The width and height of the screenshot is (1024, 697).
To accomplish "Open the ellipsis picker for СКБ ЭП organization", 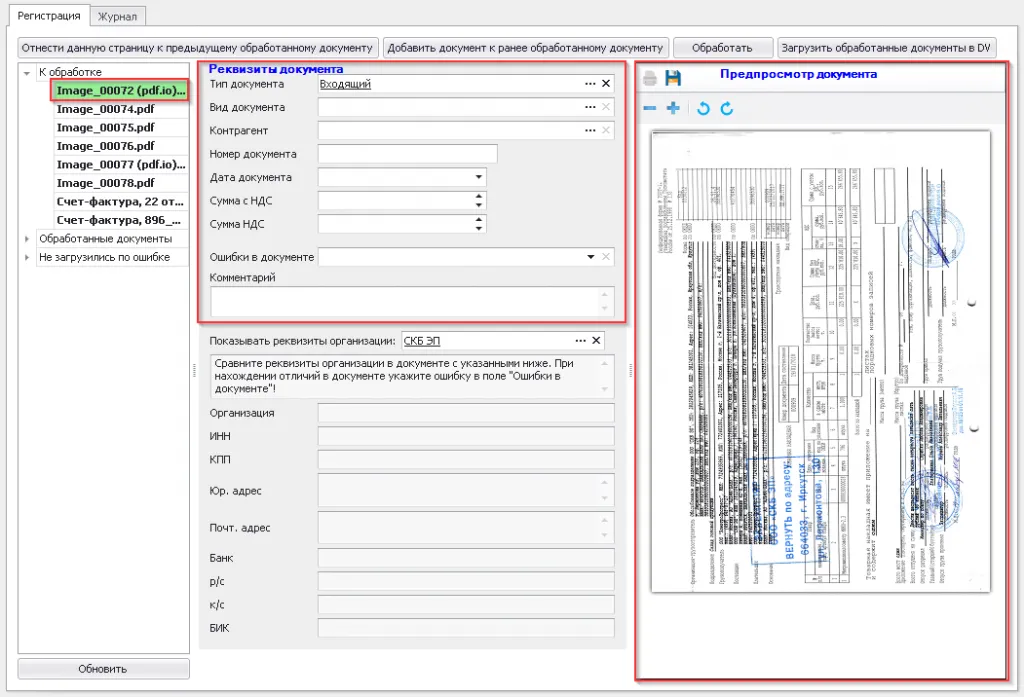I will coord(581,341).
